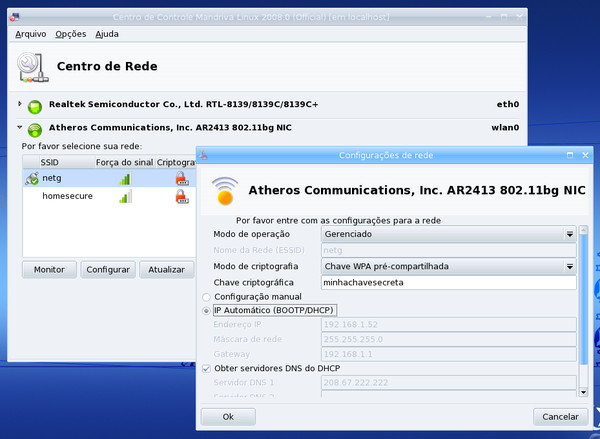Image resolution: width=600 pixels, height=439 pixels.
Task: Click the green eth0 Realtek status icon
Action: (35, 107)
